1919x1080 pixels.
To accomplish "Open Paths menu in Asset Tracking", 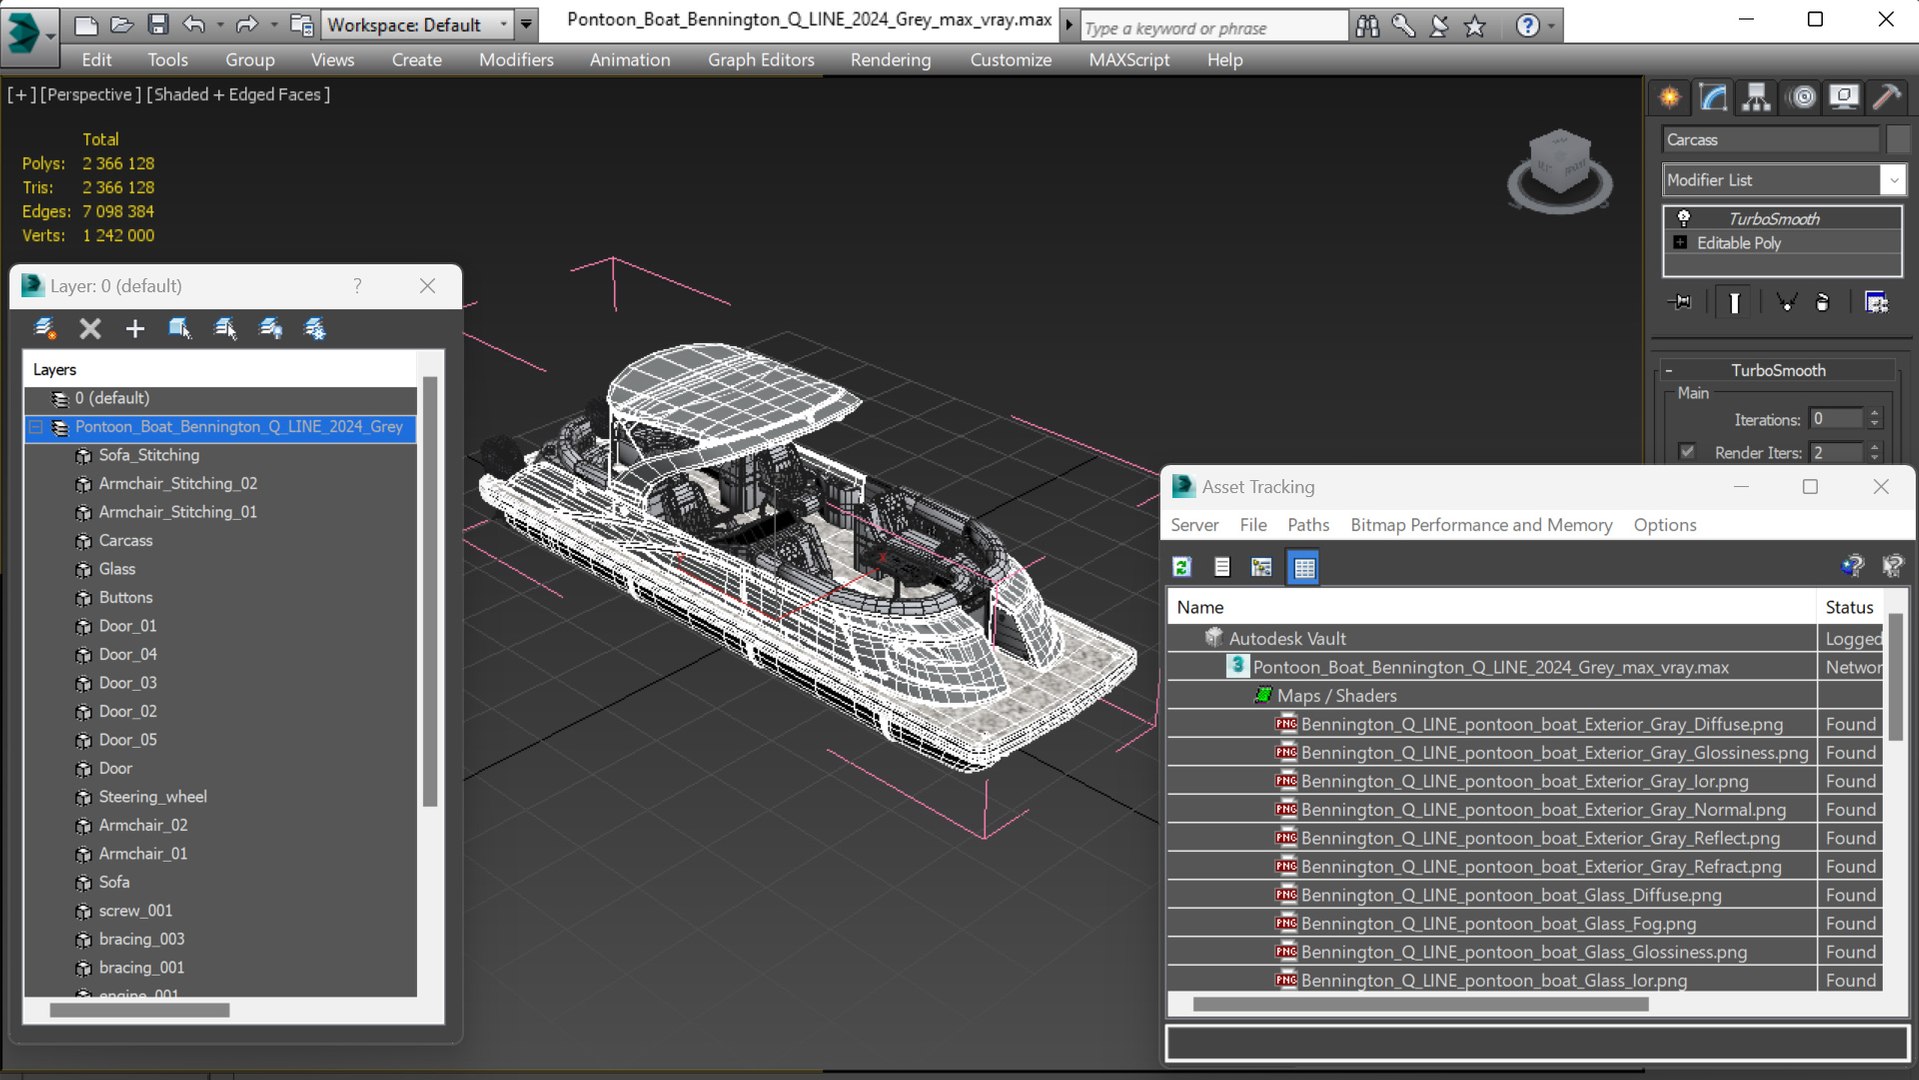I will point(1308,525).
